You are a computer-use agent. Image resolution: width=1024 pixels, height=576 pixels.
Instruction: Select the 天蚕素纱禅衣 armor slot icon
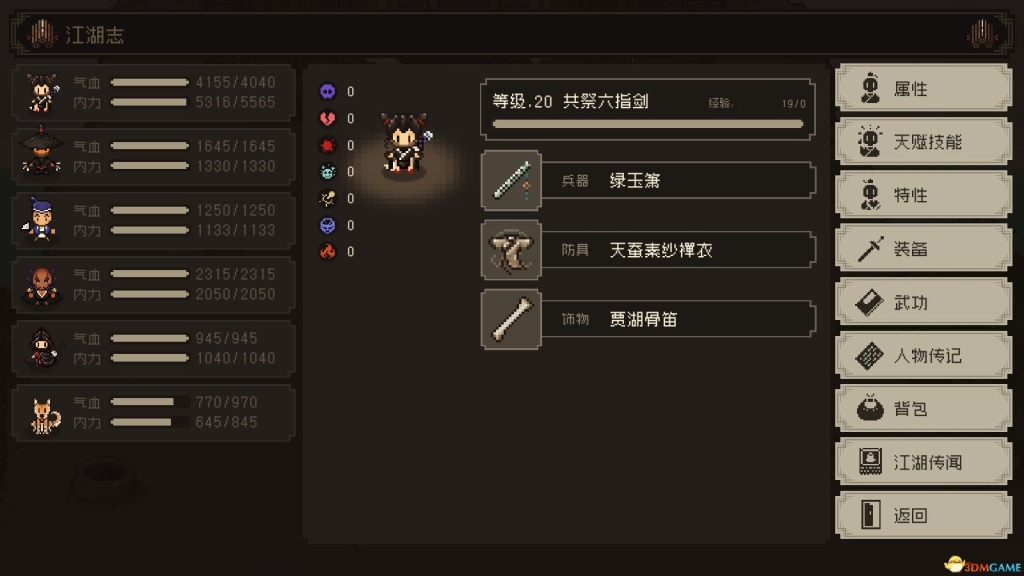click(x=511, y=249)
